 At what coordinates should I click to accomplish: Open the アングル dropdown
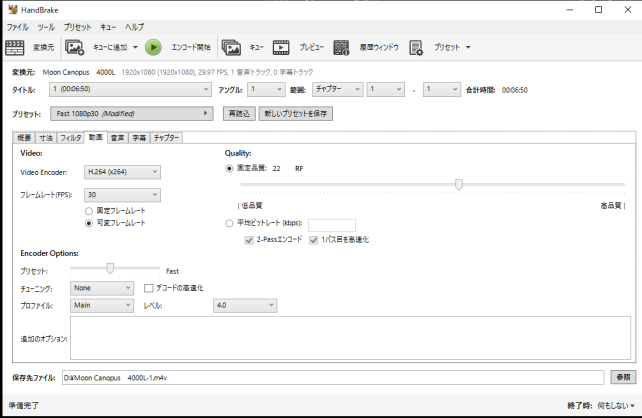coord(266,89)
